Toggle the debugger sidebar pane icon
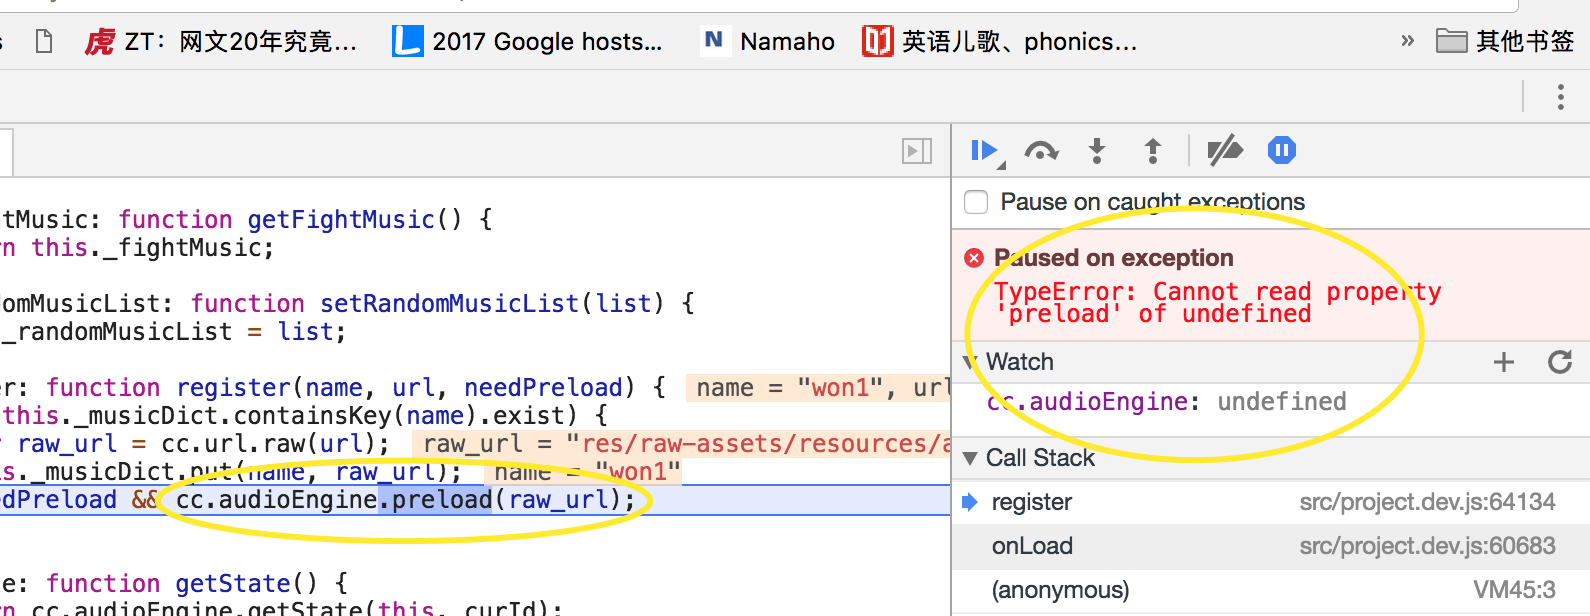This screenshot has height=616, width=1590. tap(916, 151)
